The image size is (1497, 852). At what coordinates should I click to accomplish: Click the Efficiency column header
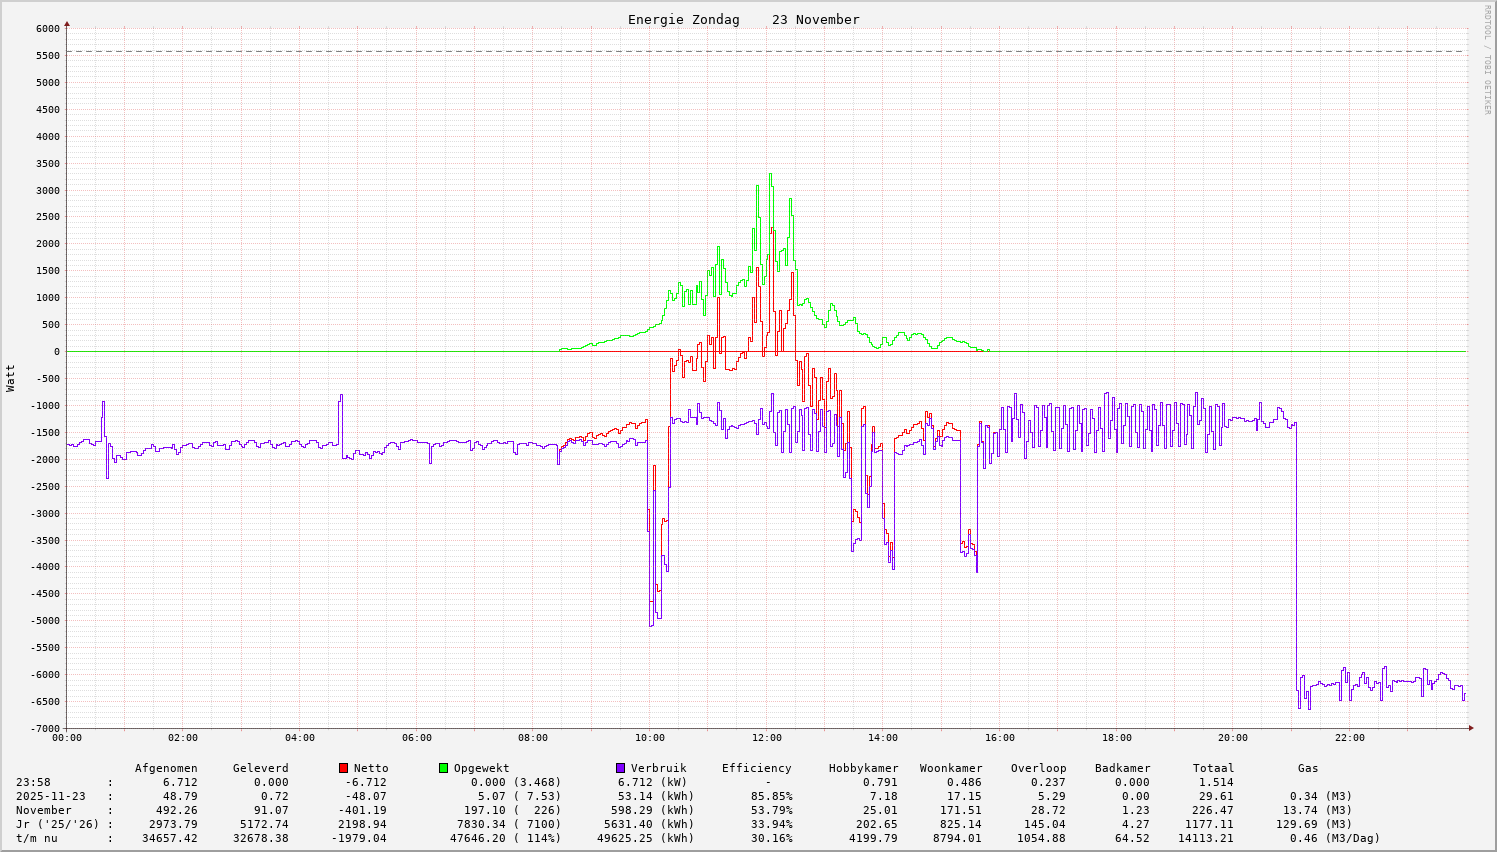tap(756, 768)
